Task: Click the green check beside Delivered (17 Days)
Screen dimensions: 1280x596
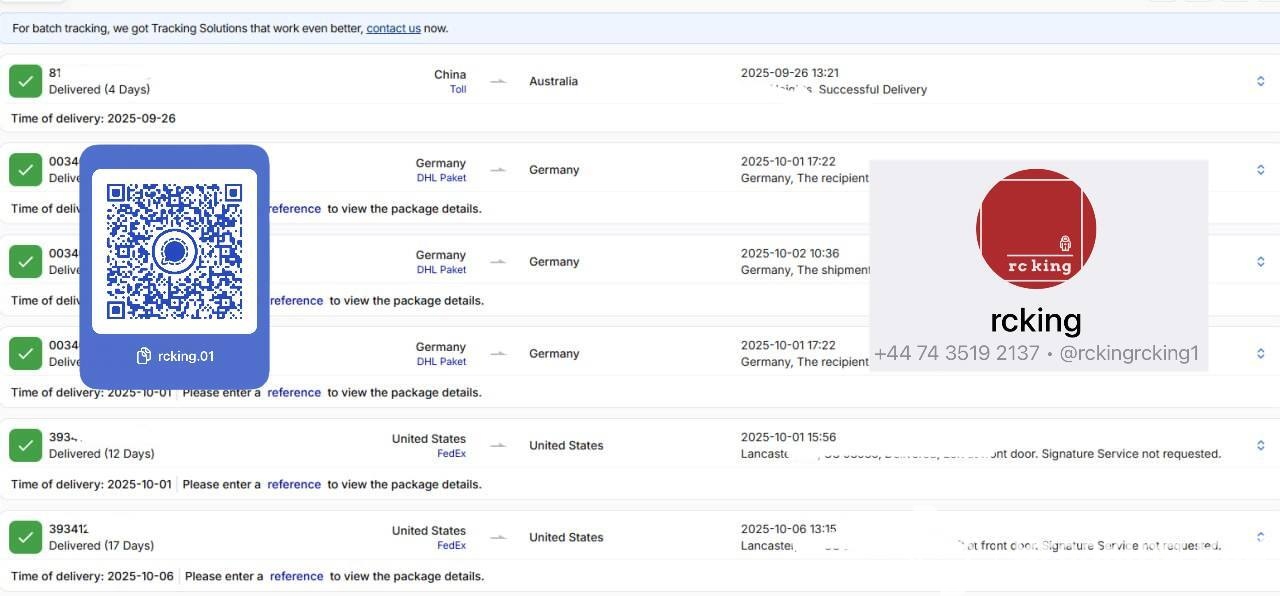Action: click(x=25, y=537)
